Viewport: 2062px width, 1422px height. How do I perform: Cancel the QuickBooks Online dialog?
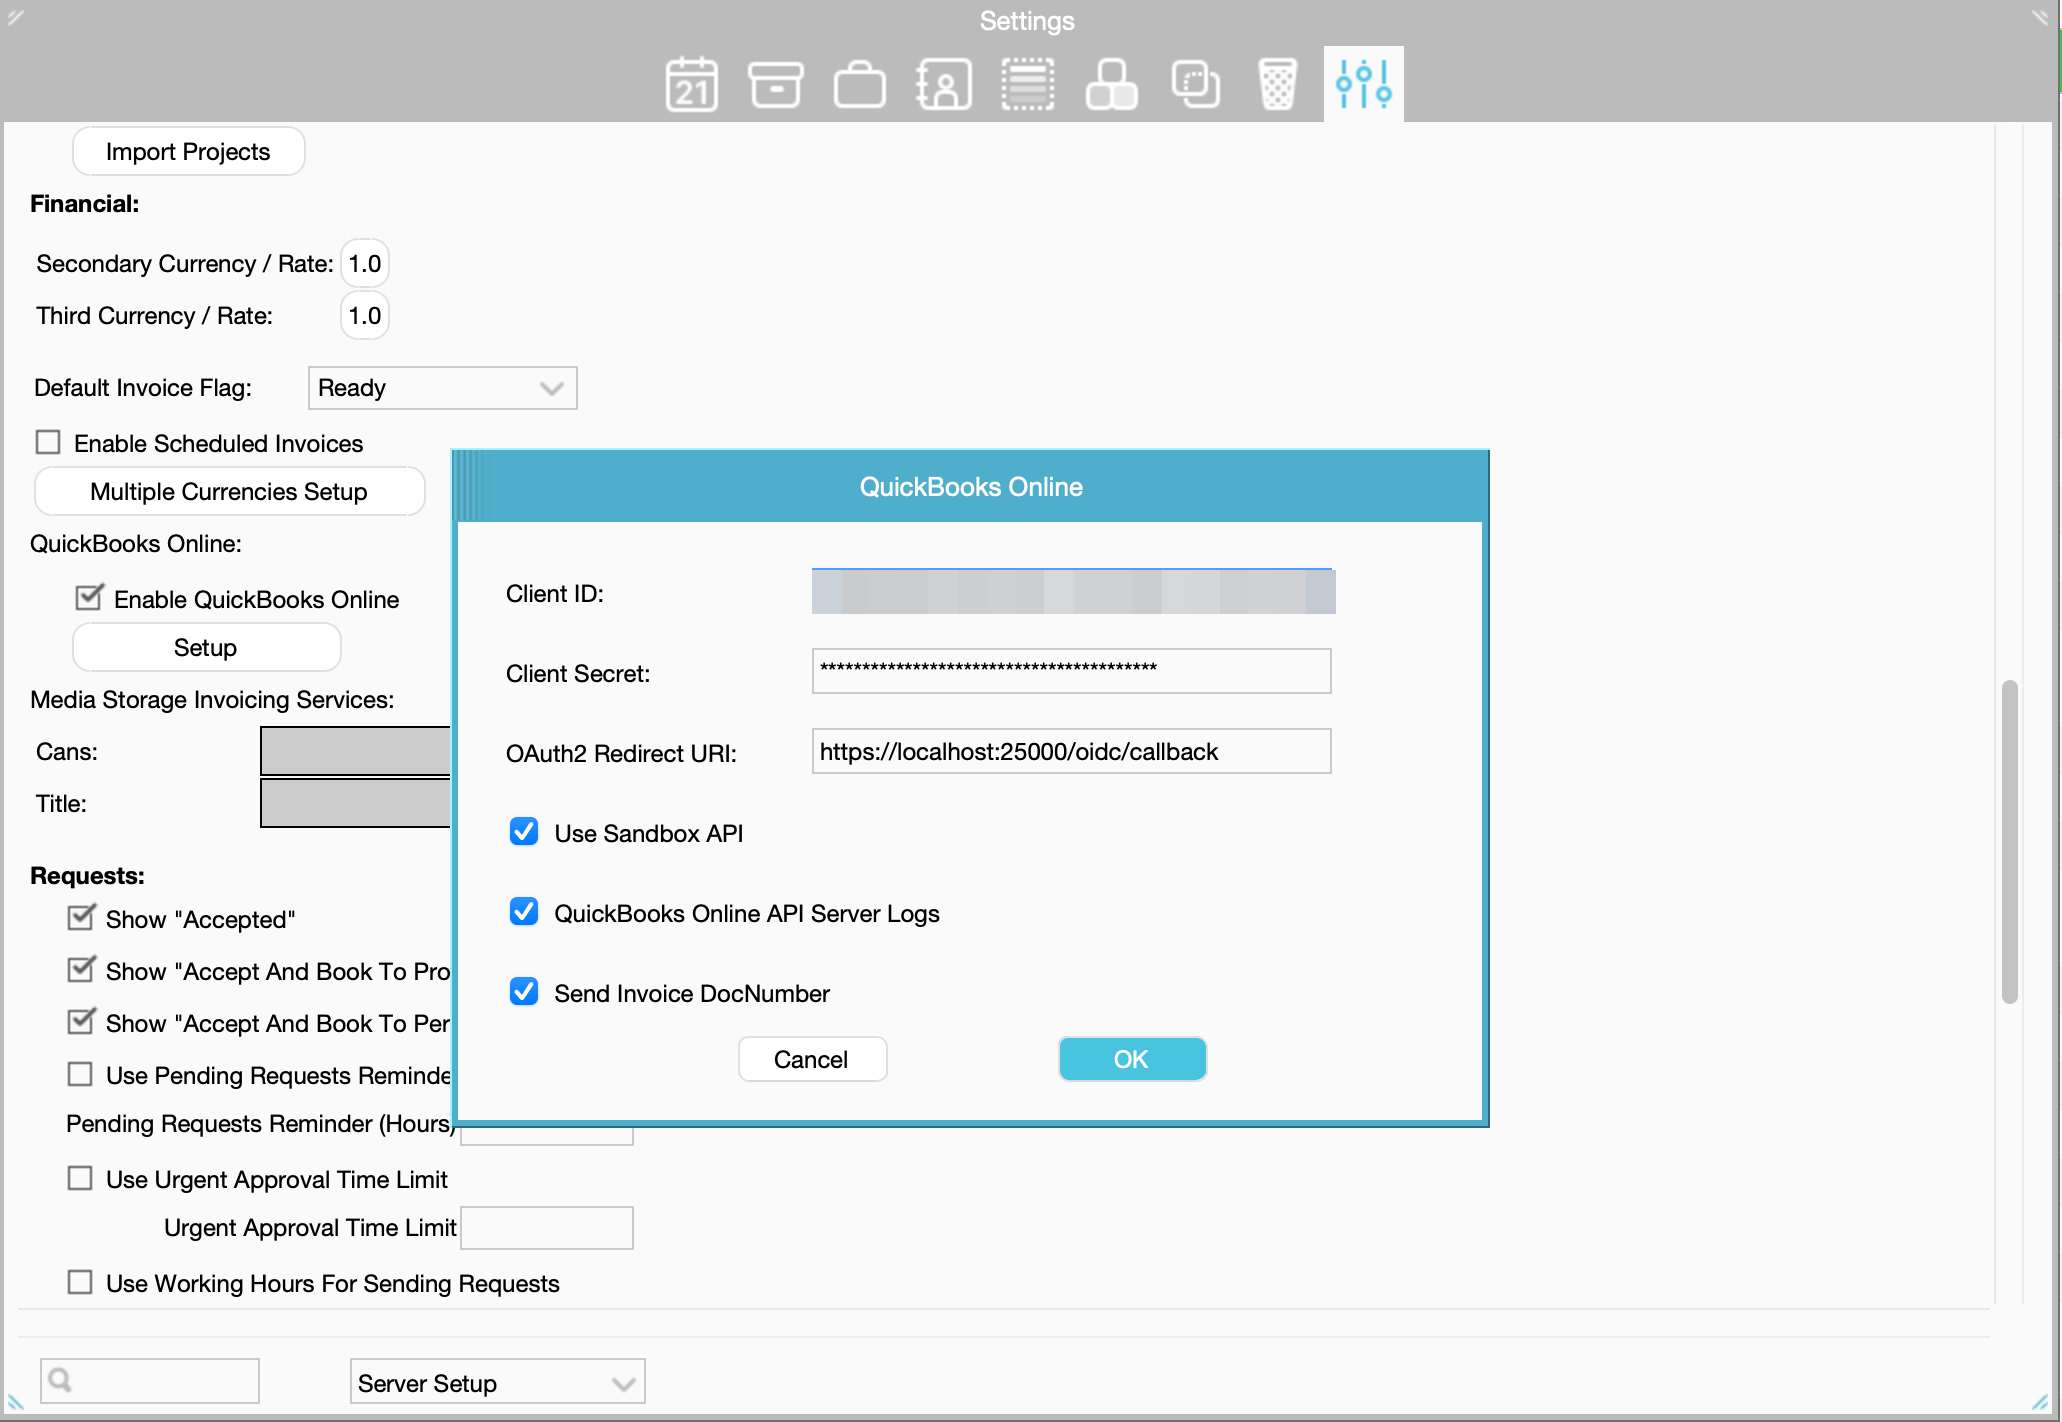pyautogui.click(x=811, y=1059)
